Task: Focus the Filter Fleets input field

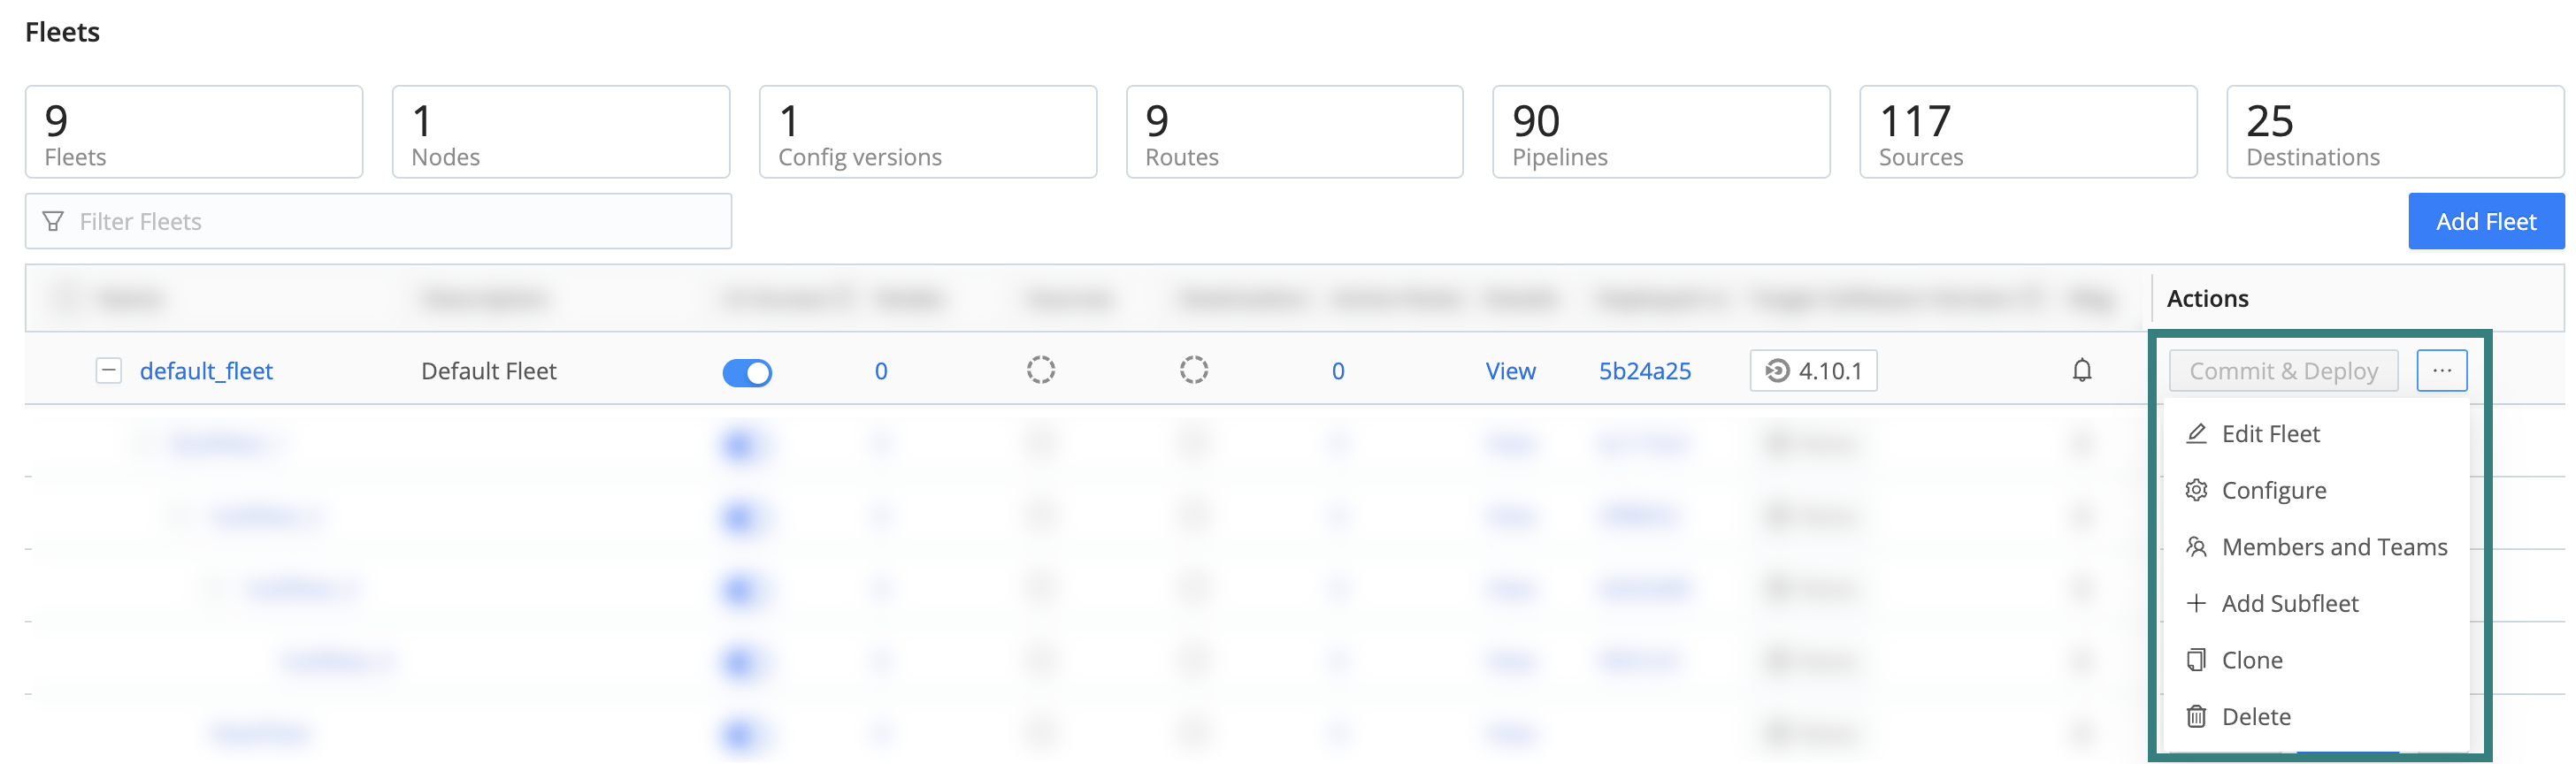Action: 400,221
